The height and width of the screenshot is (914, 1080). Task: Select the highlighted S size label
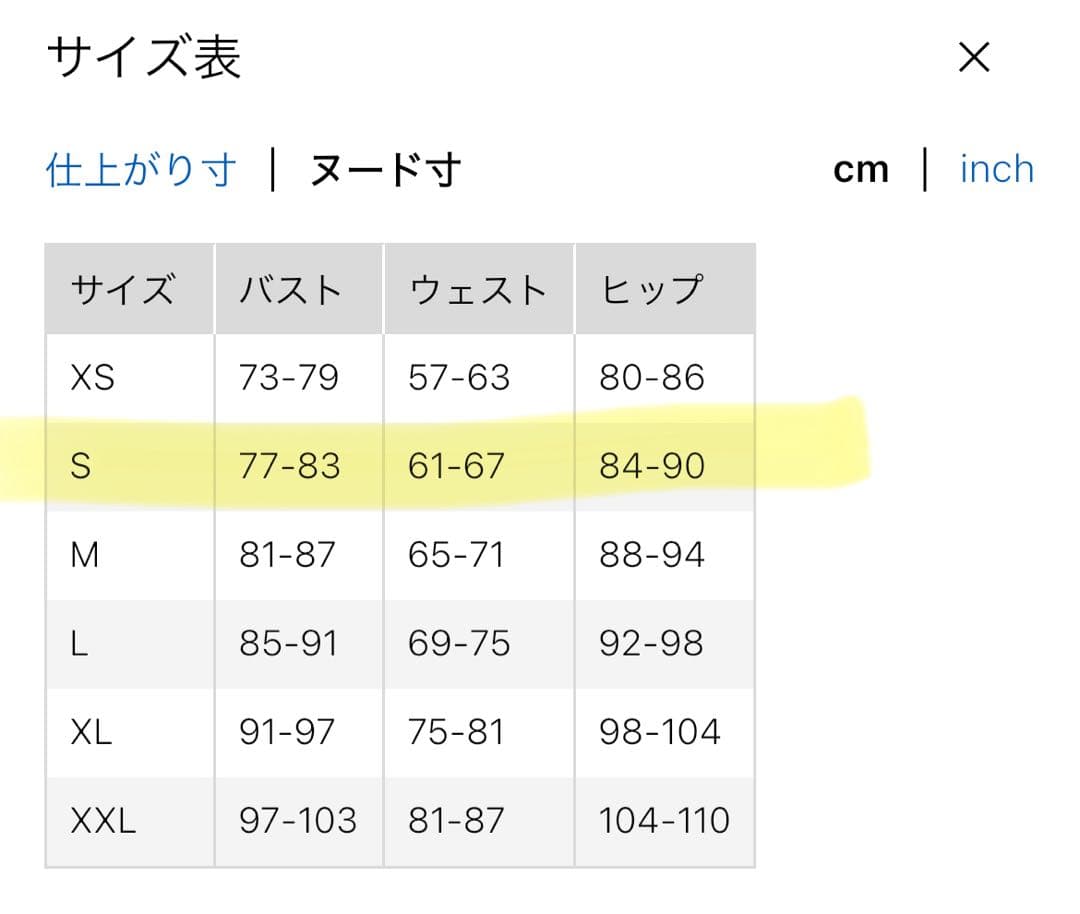pyautogui.click(x=81, y=466)
